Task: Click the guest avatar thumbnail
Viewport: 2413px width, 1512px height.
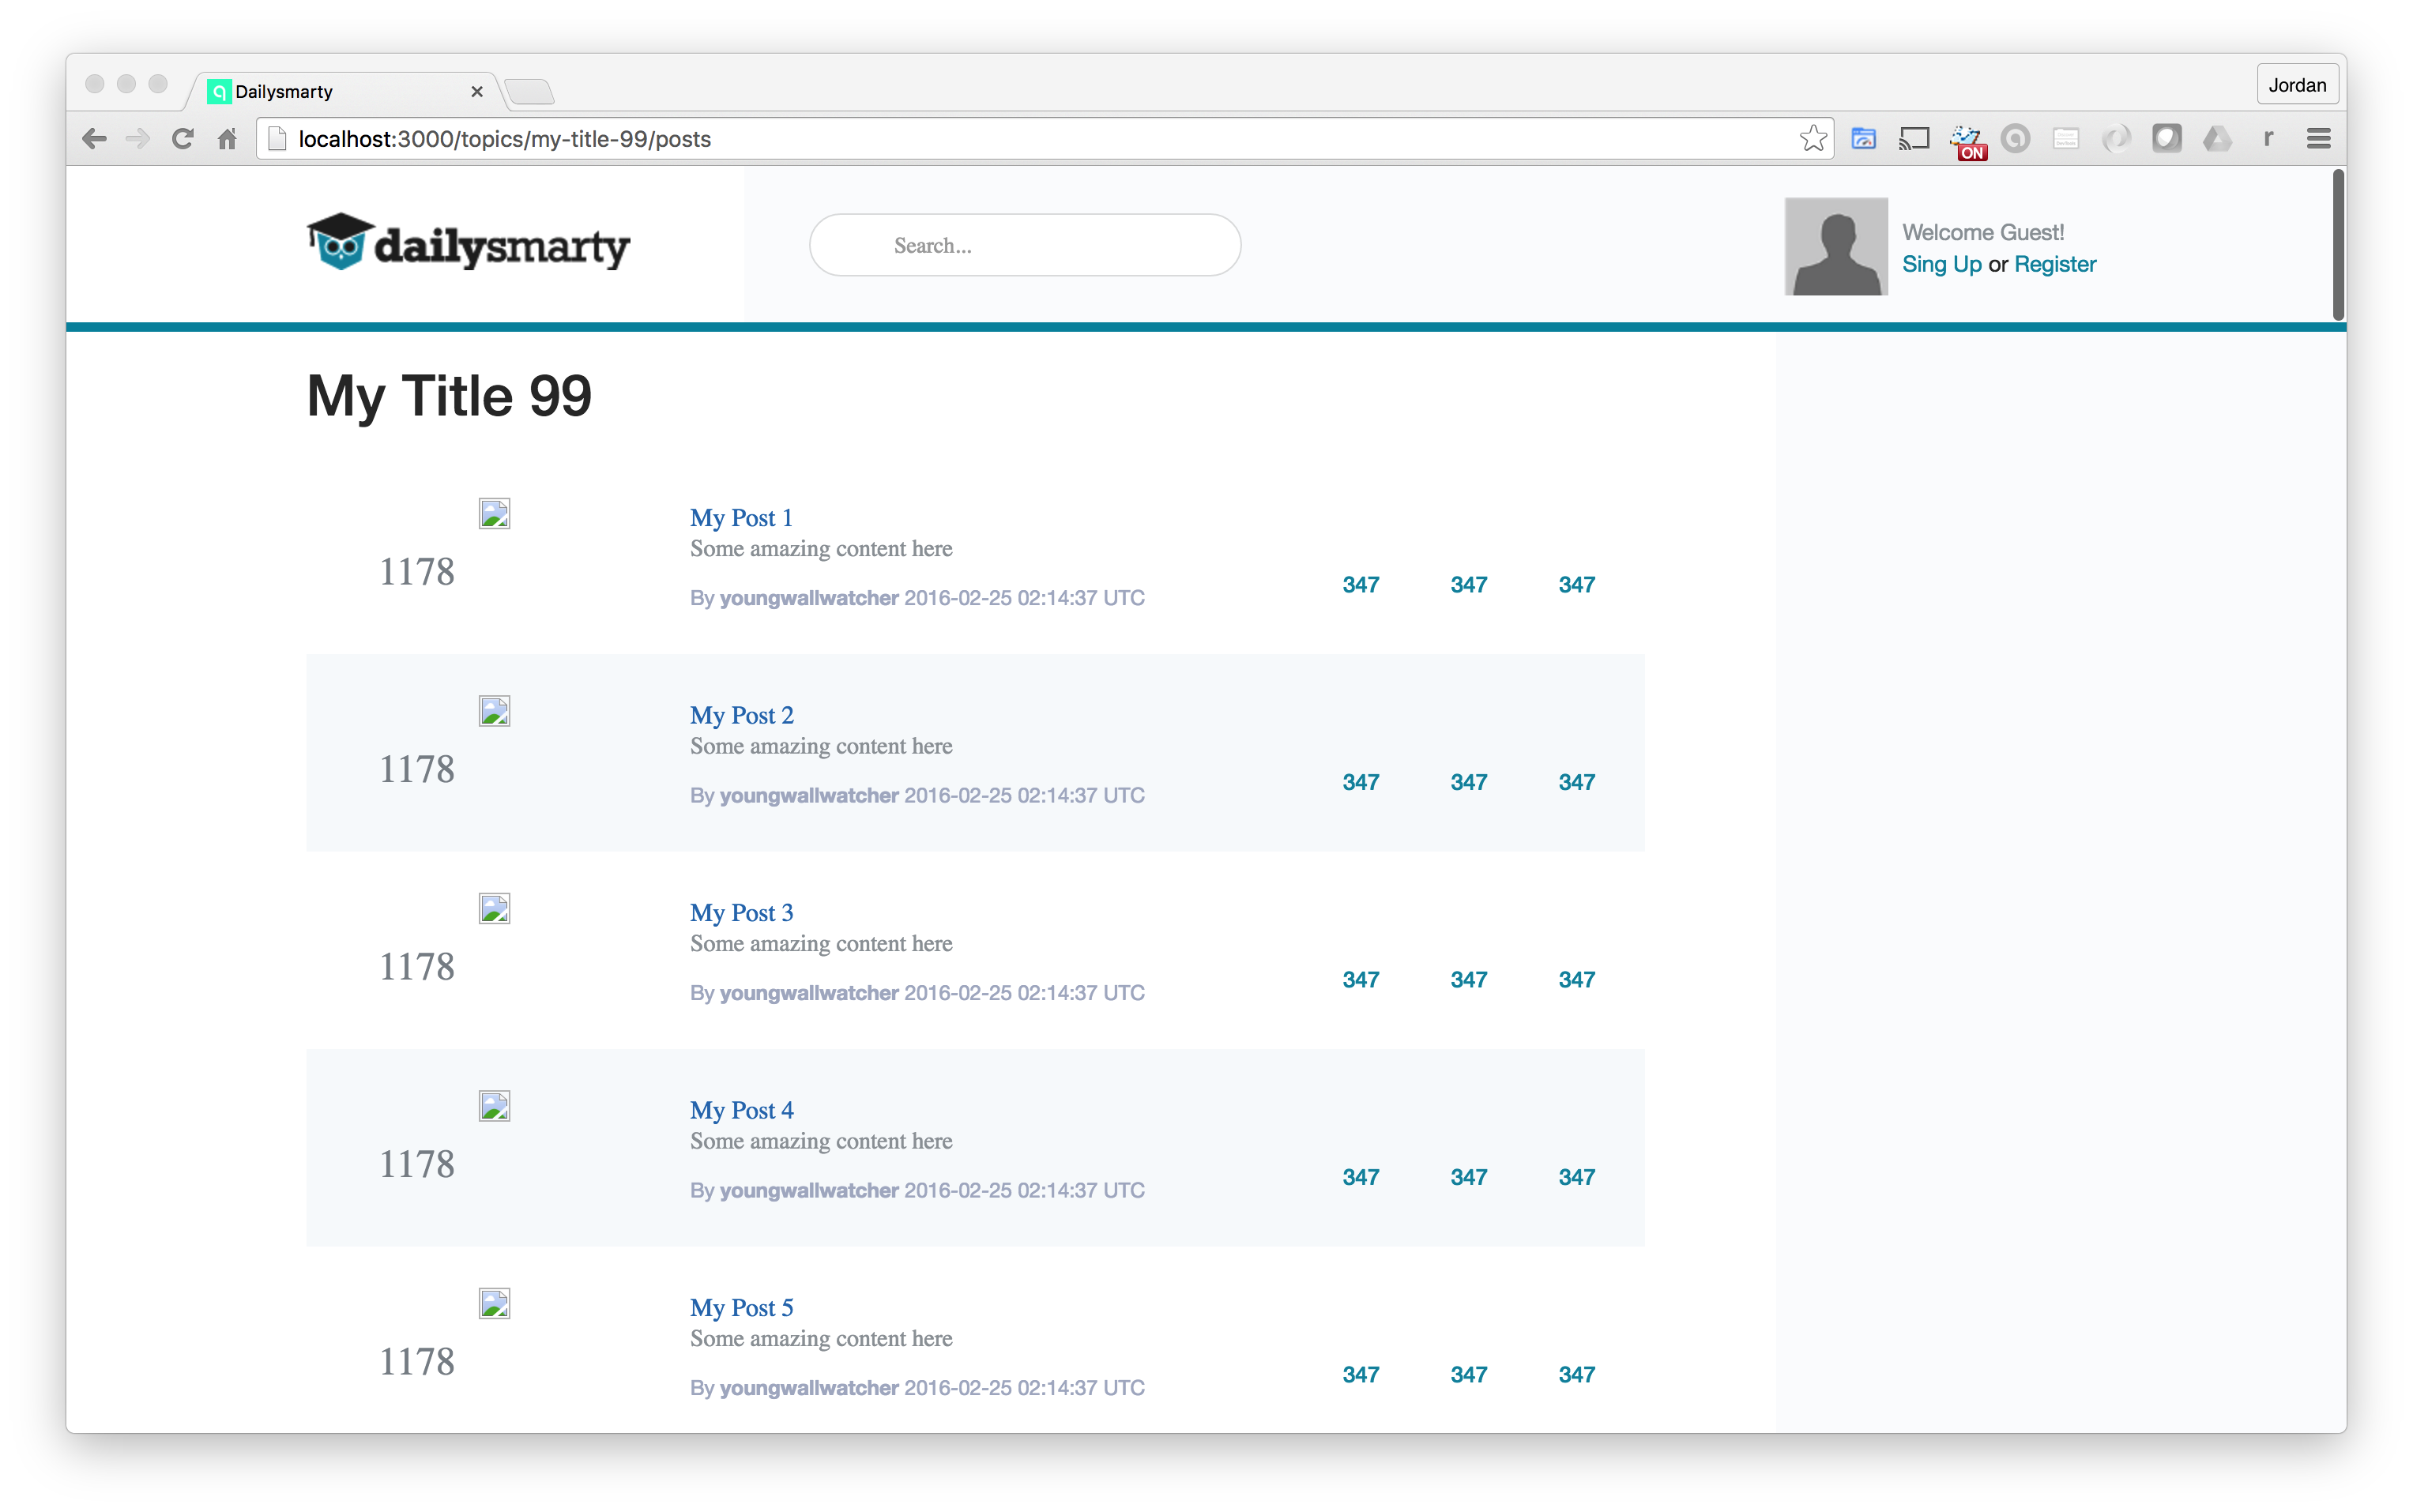Action: click(x=1835, y=246)
